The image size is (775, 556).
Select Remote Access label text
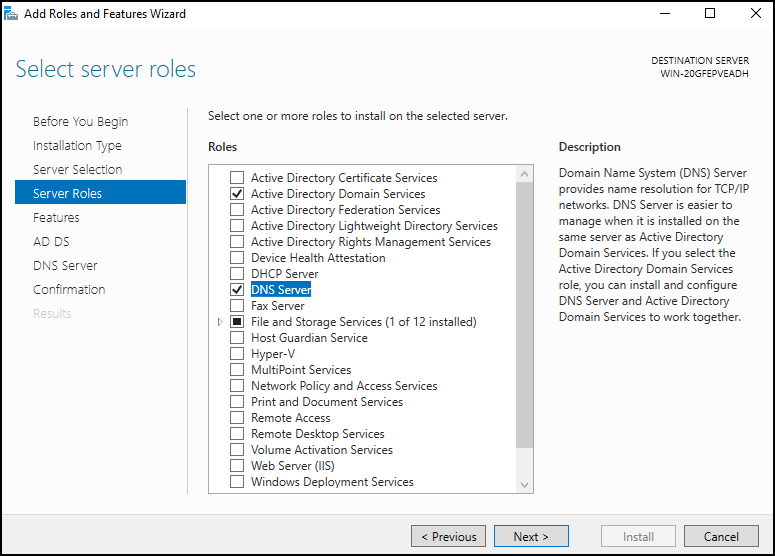point(291,418)
